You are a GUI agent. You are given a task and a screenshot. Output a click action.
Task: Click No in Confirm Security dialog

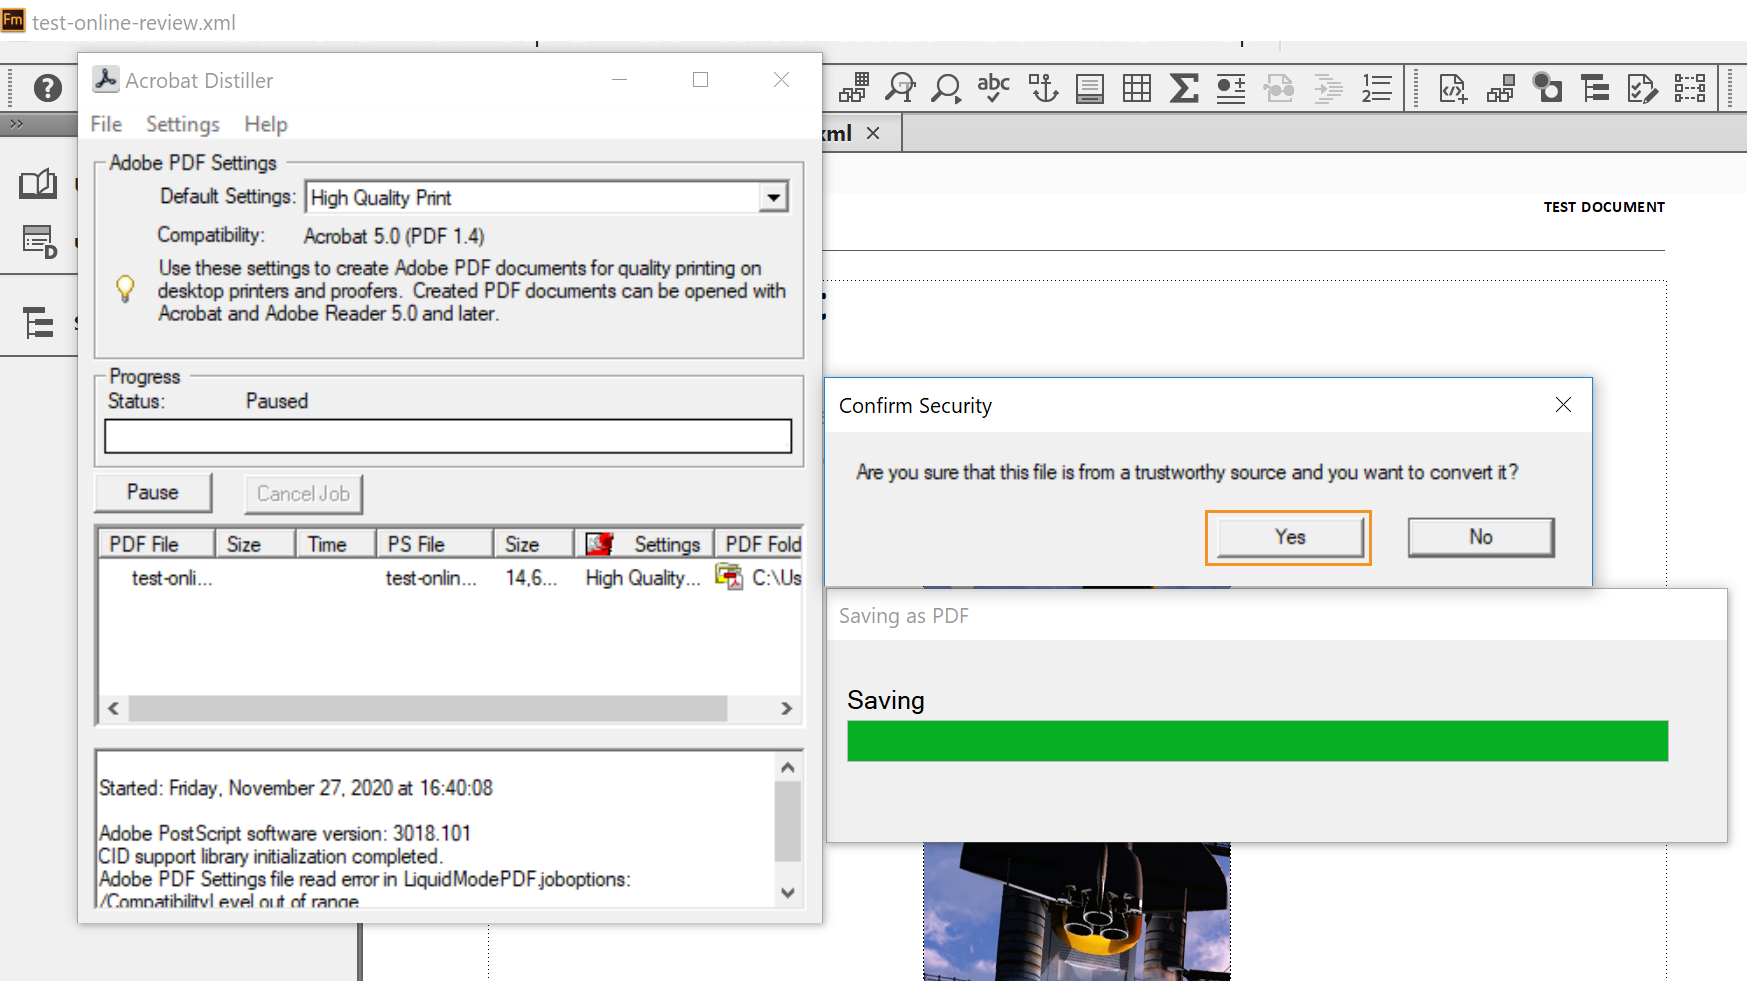[1480, 537]
